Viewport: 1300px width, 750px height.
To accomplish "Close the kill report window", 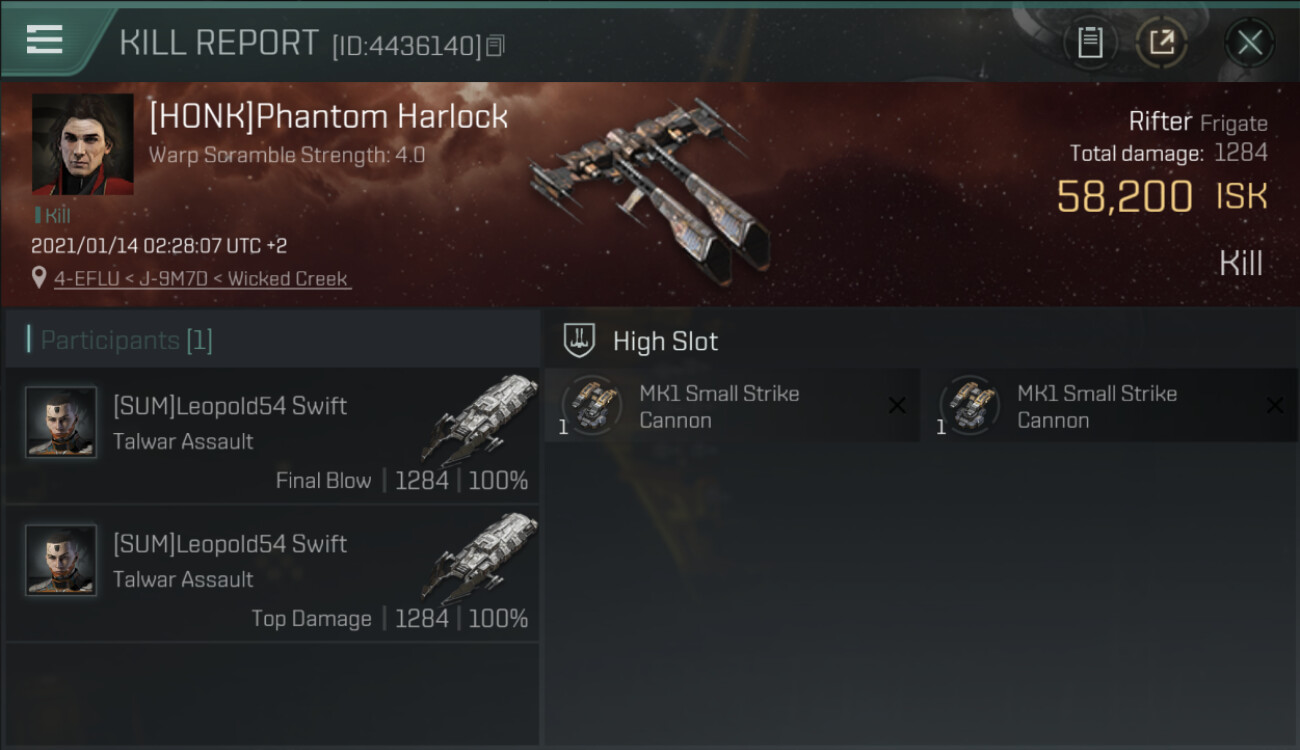I will point(1250,42).
